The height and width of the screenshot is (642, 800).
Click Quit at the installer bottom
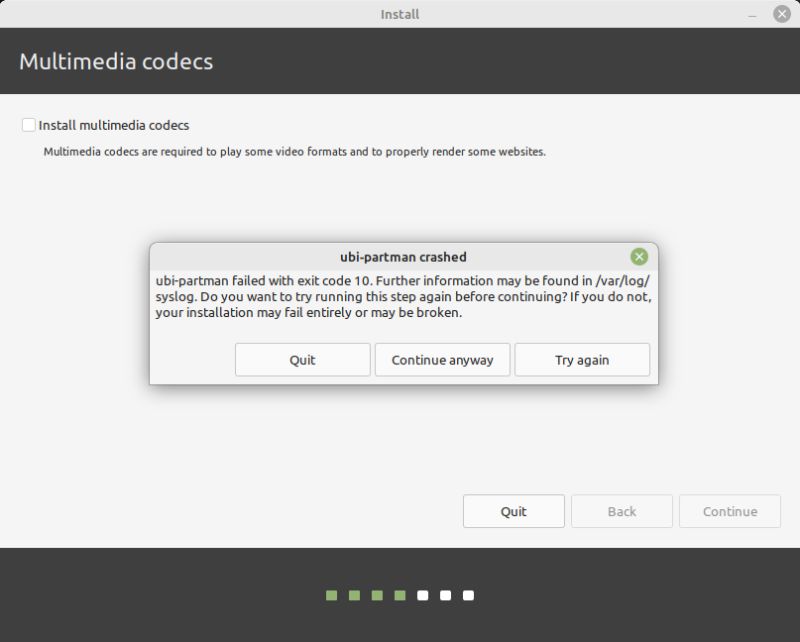(x=514, y=511)
